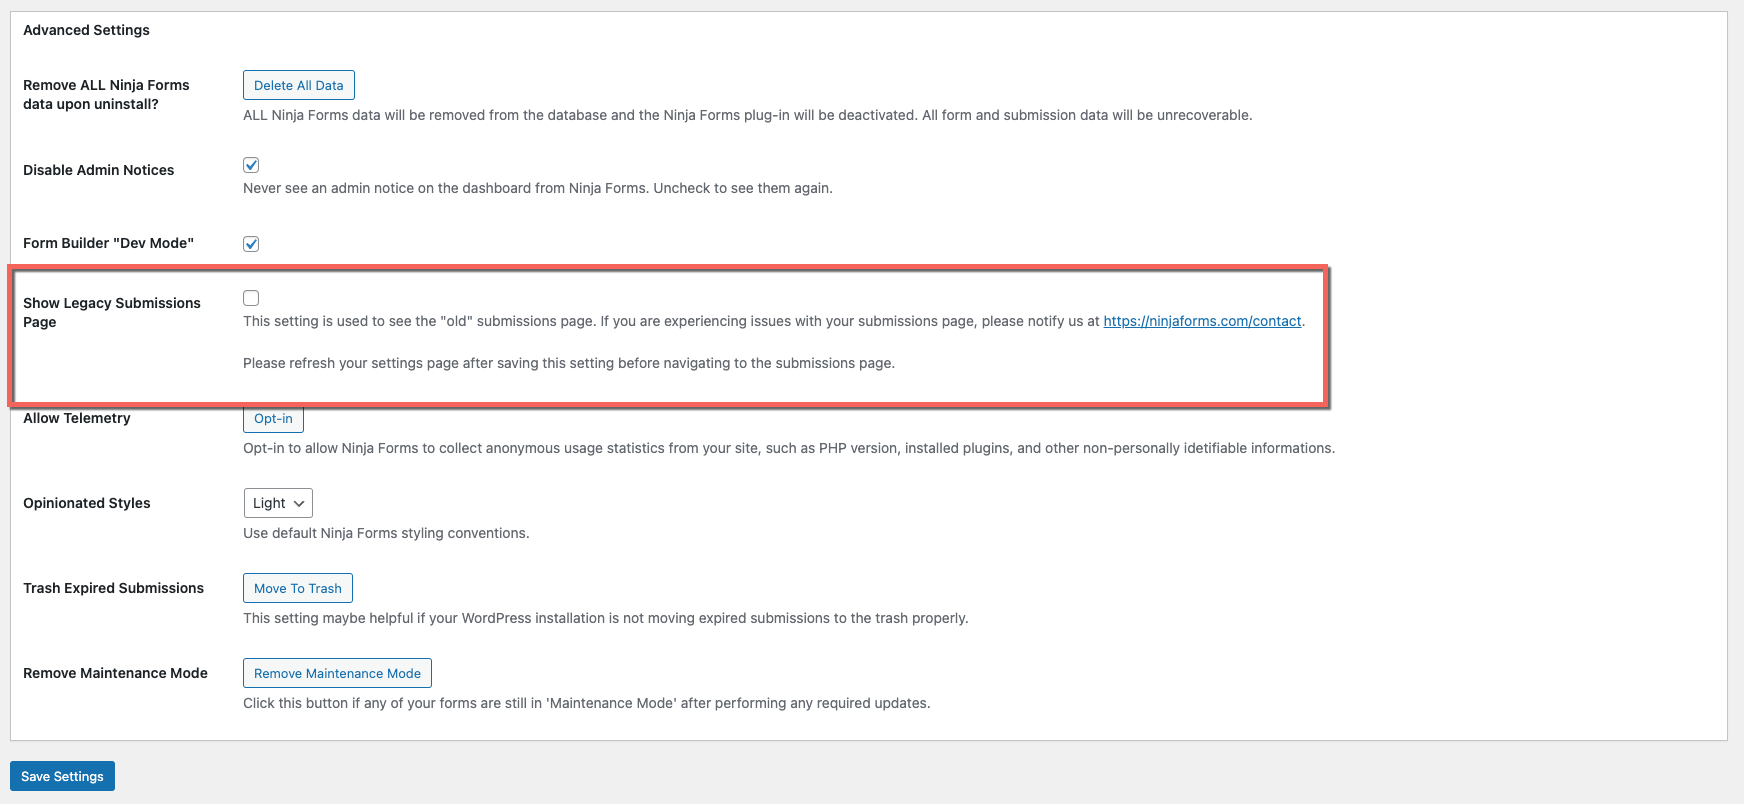This screenshot has width=1744, height=804.
Task: Click the Advanced Settings heading
Action: [86, 30]
